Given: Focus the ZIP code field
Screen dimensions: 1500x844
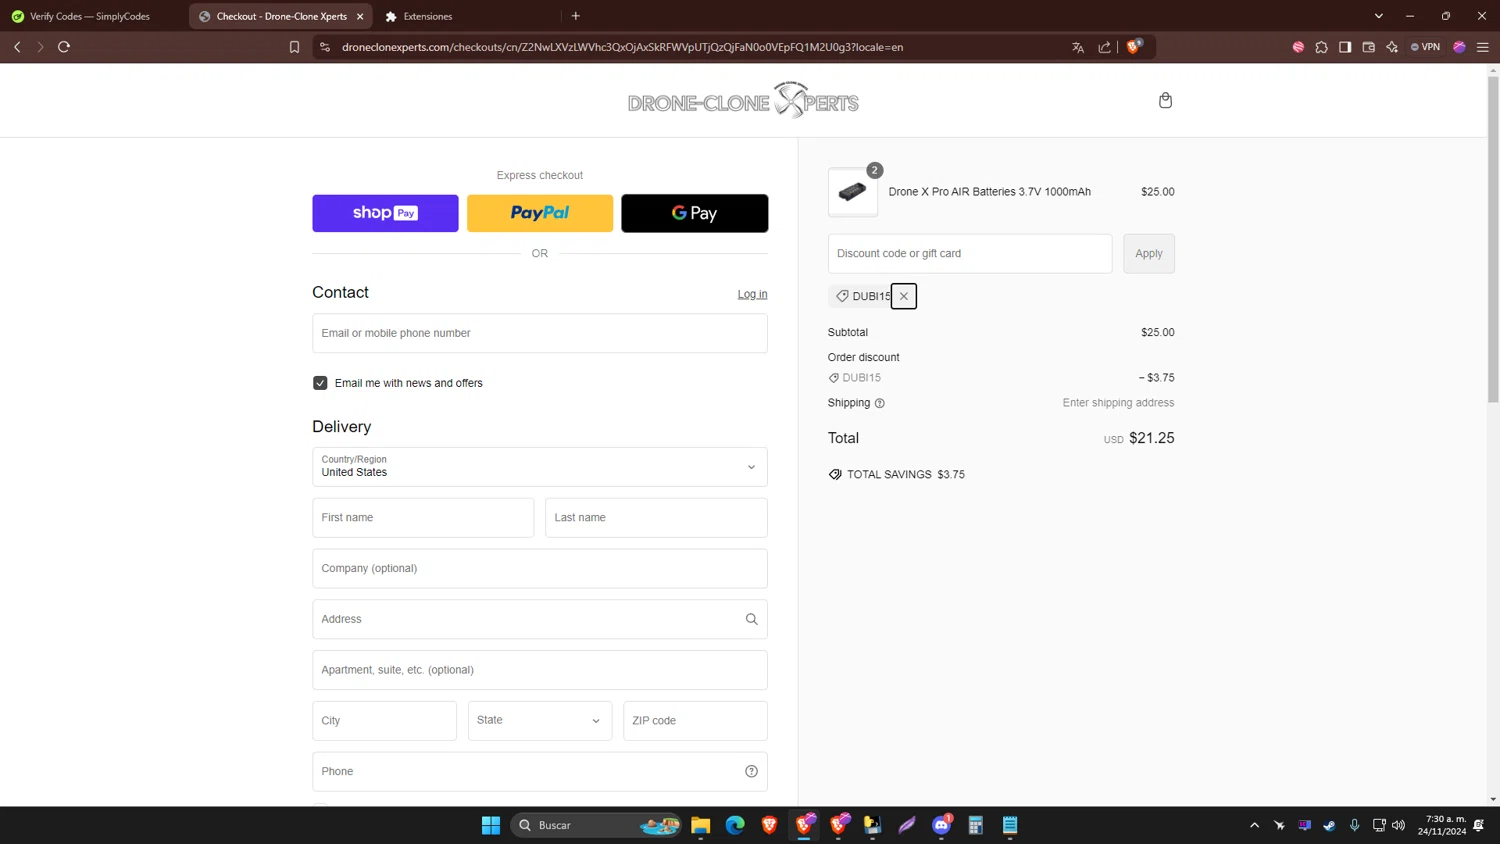Looking at the screenshot, I should point(695,721).
